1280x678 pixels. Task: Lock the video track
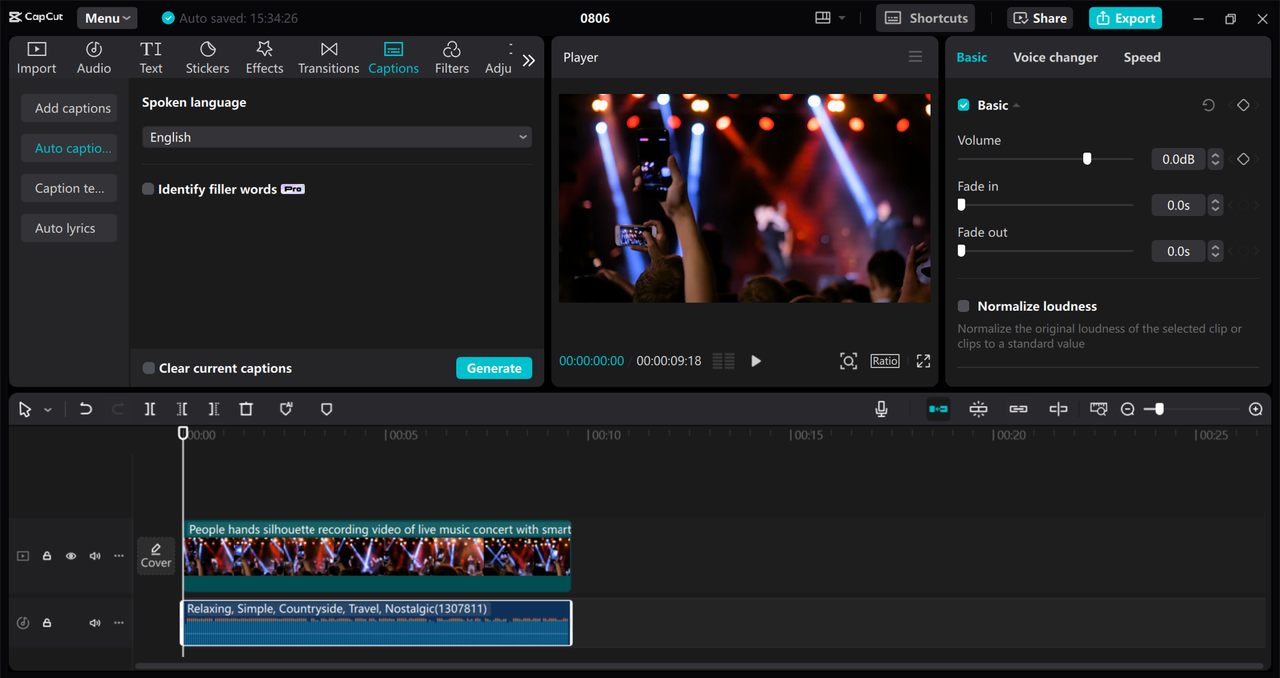pyautogui.click(x=47, y=556)
